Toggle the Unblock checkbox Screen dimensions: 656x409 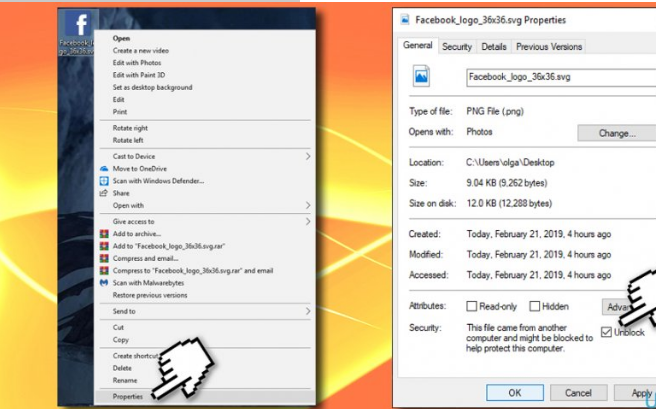[606, 332]
